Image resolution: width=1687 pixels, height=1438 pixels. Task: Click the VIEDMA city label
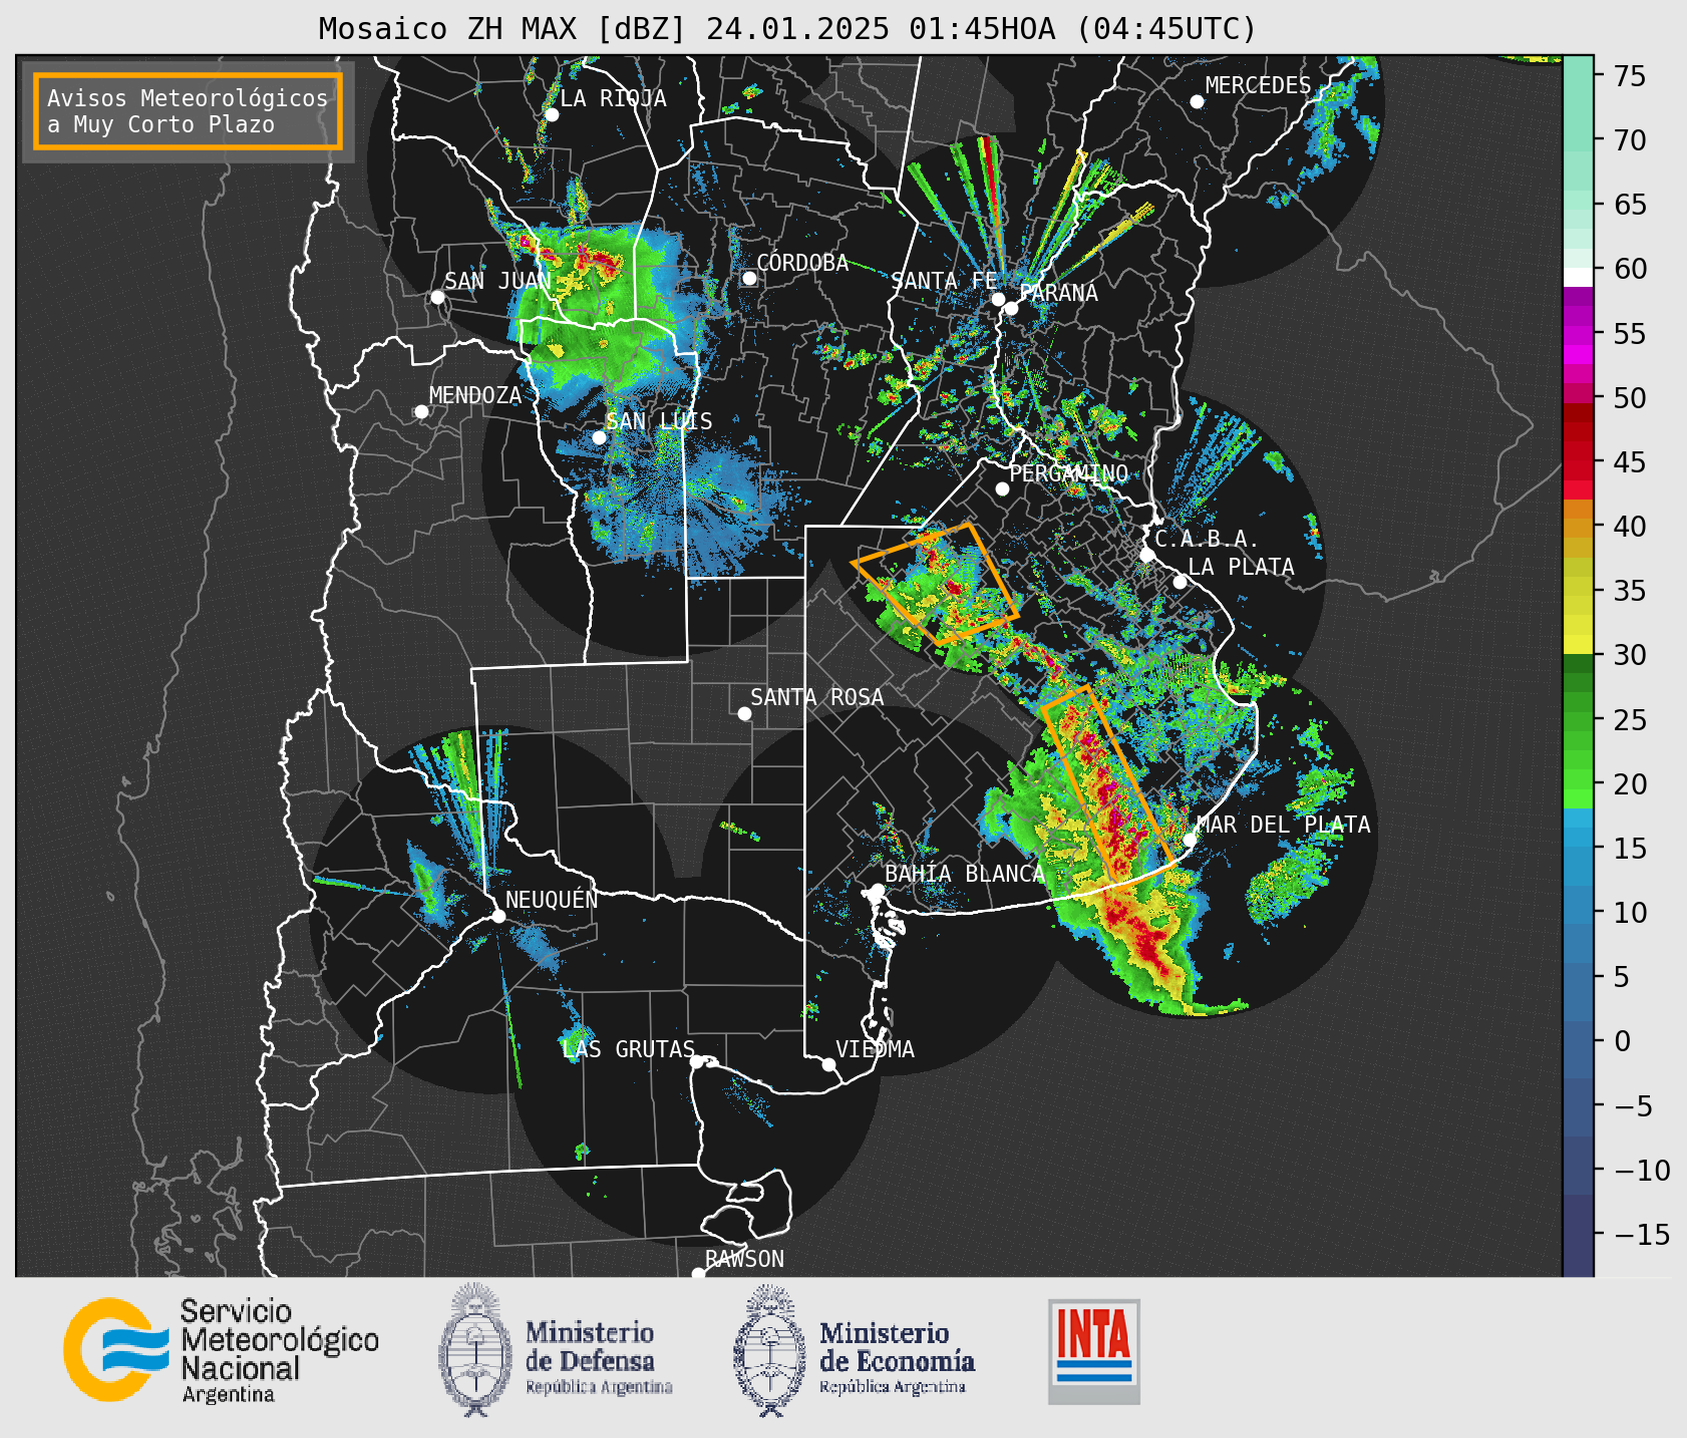point(875,1049)
